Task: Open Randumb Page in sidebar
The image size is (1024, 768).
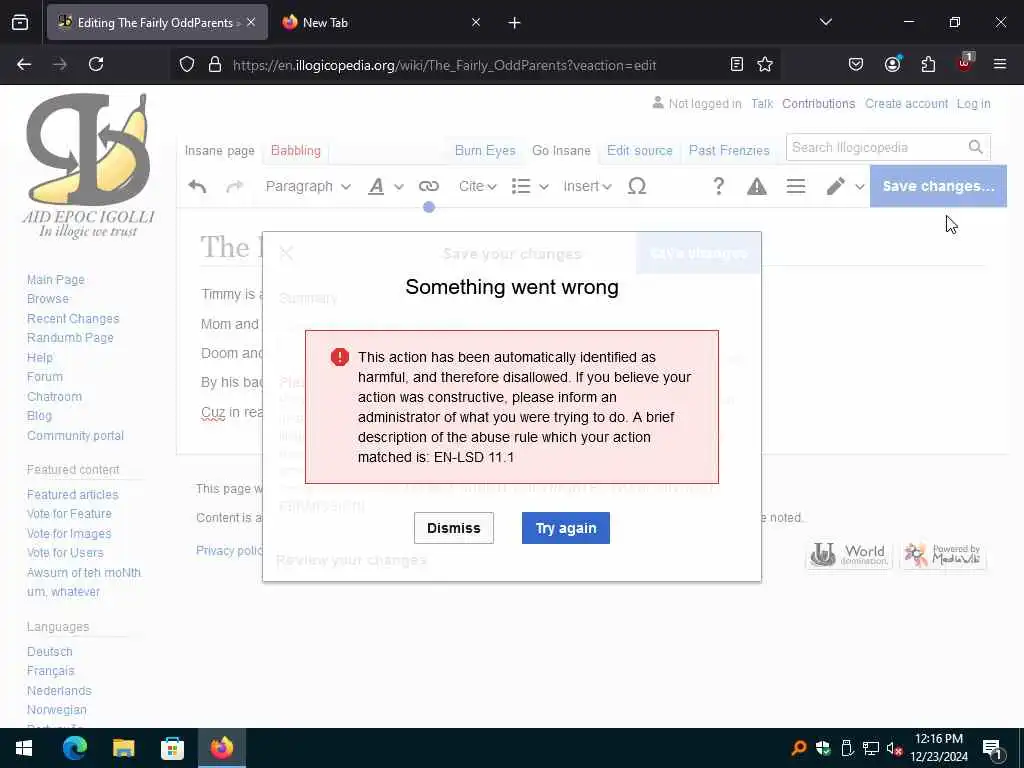Action: [x=70, y=338]
